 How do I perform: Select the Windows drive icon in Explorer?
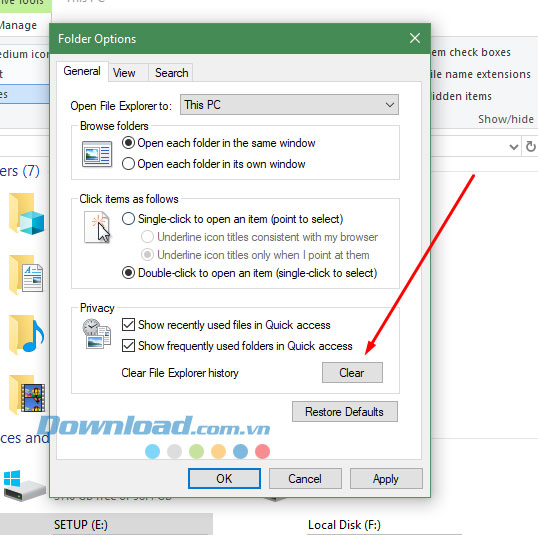24,486
